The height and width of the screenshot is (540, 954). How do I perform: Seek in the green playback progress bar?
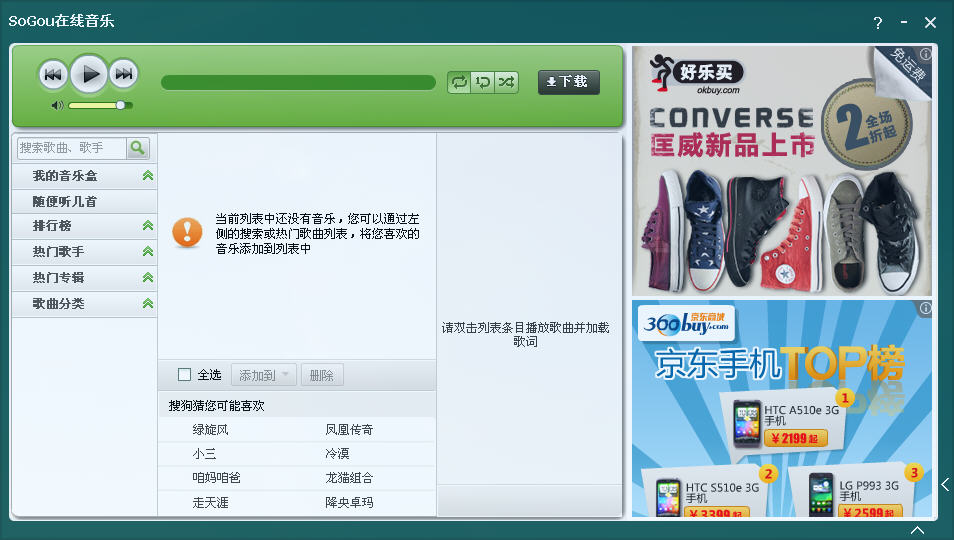pos(298,82)
